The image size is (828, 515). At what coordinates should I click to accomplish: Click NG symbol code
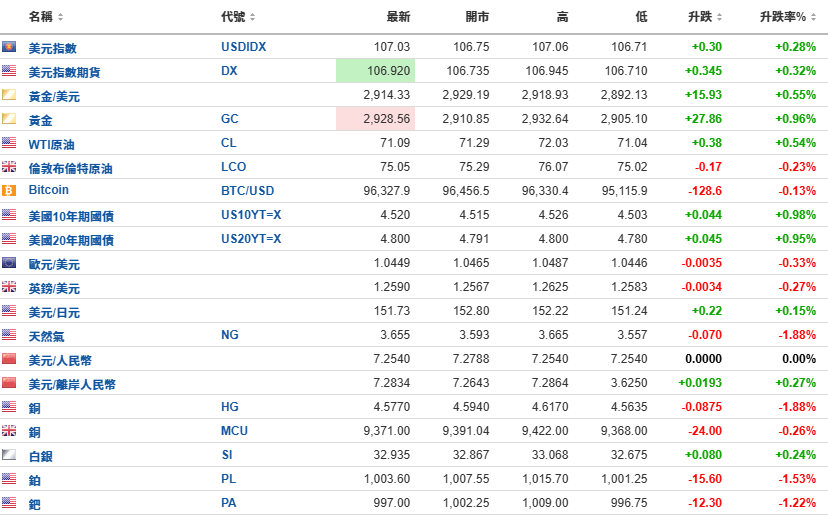pos(230,335)
